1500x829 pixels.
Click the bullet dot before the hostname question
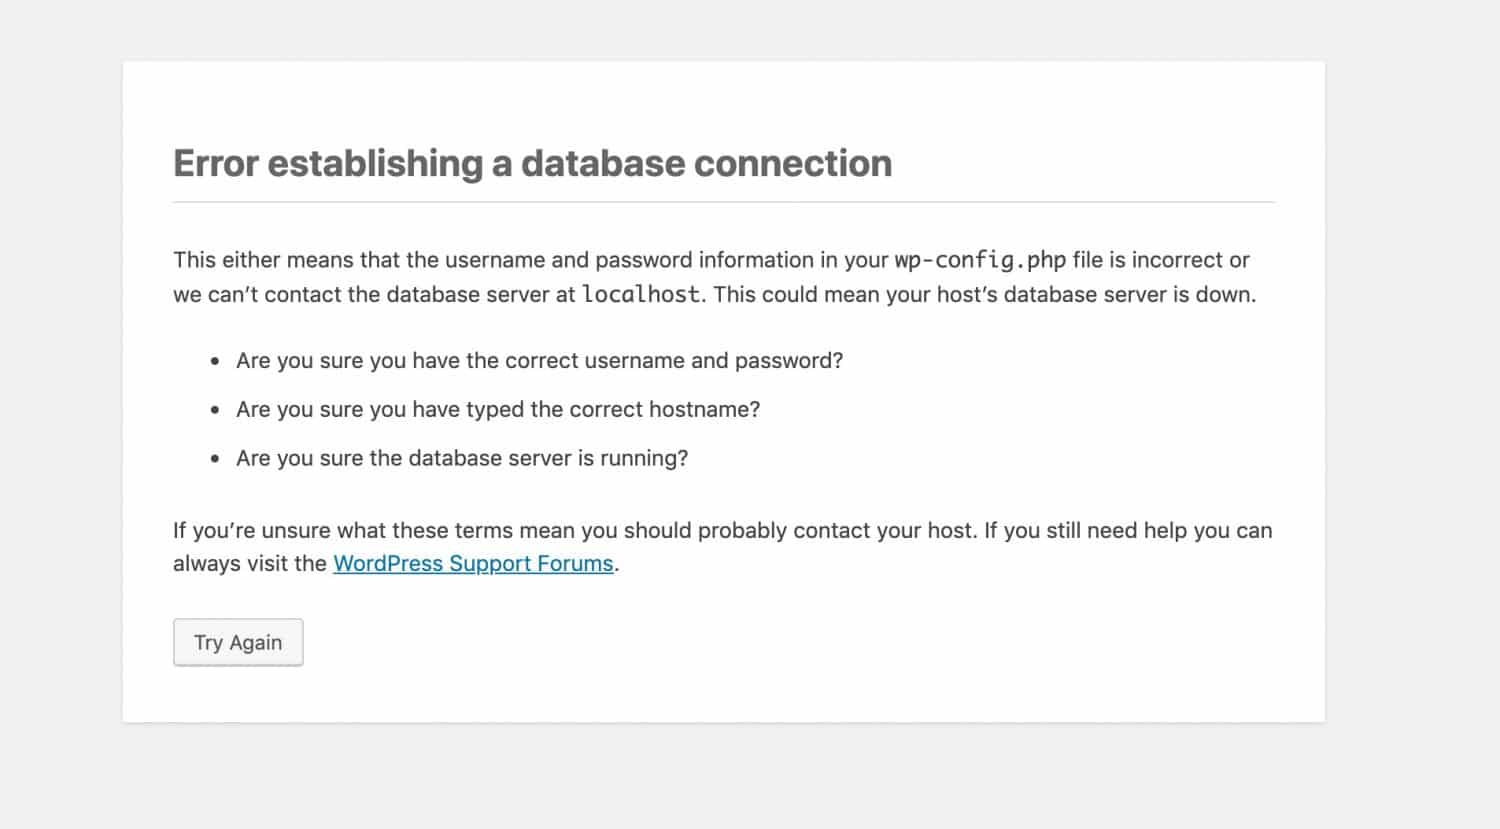click(215, 410)
